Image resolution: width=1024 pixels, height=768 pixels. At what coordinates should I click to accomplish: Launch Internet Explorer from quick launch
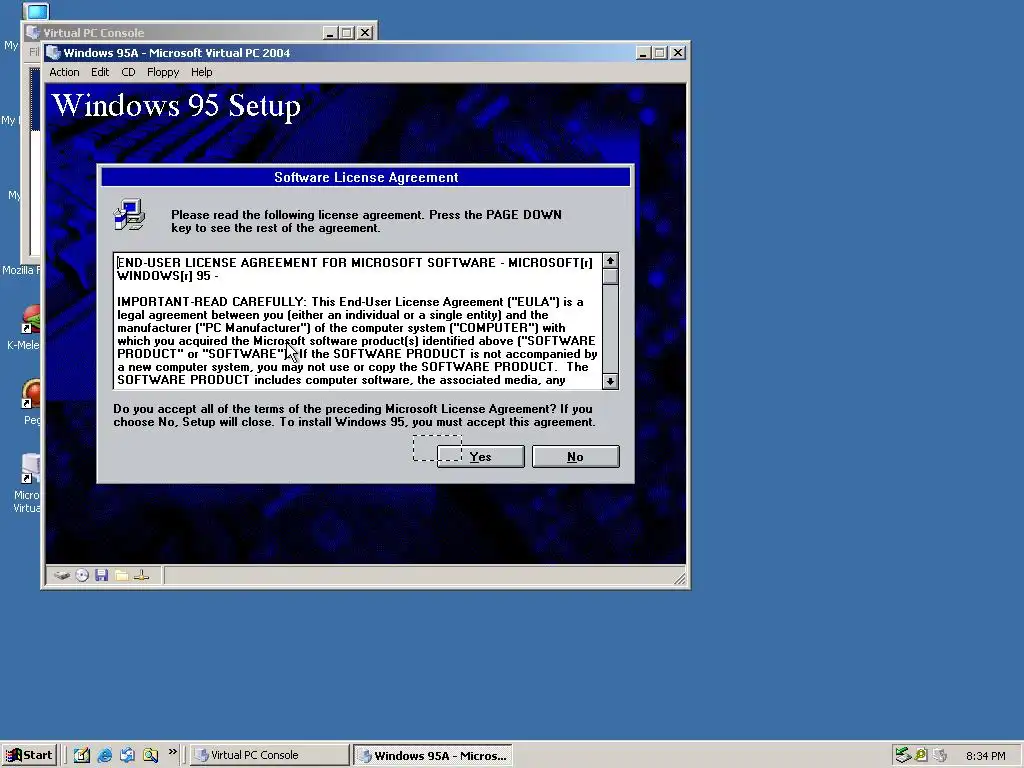[x=104, y=755]
